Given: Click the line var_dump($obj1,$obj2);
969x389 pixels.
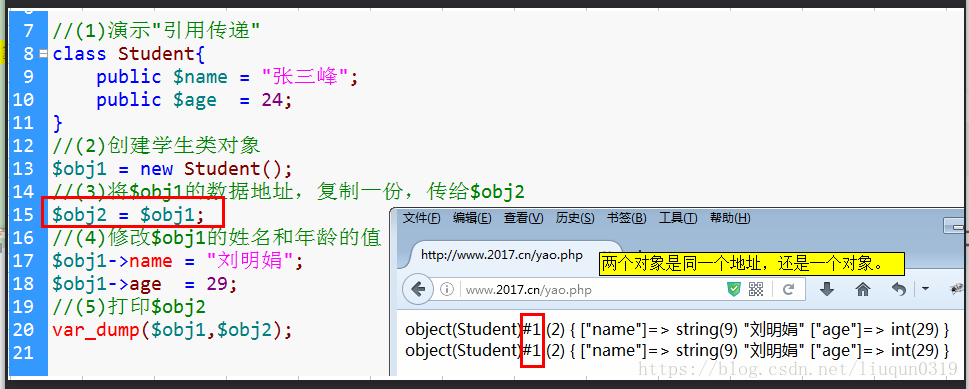Looking at the screenshot, I should click(x=172, y=330).
